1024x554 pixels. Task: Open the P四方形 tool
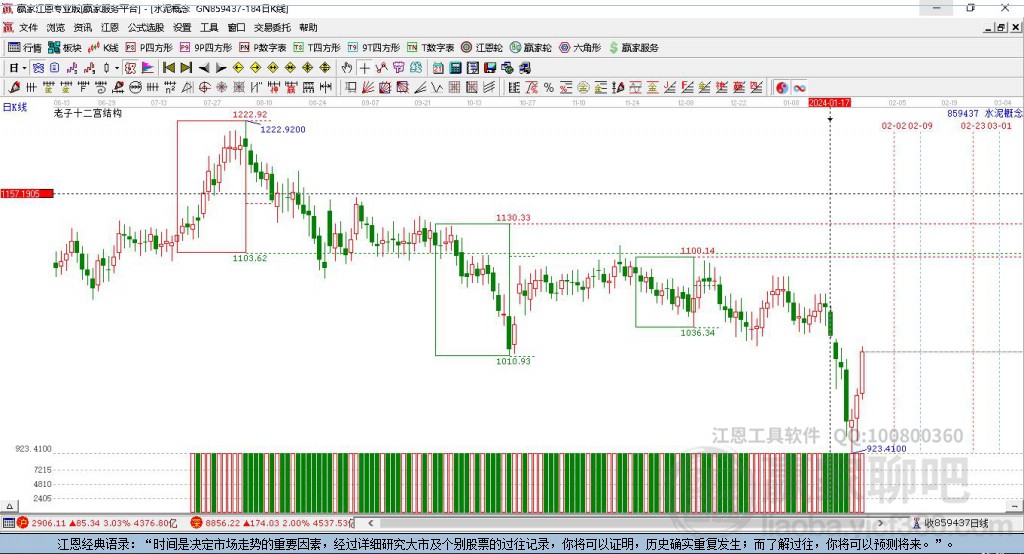[x=149, y=48]
